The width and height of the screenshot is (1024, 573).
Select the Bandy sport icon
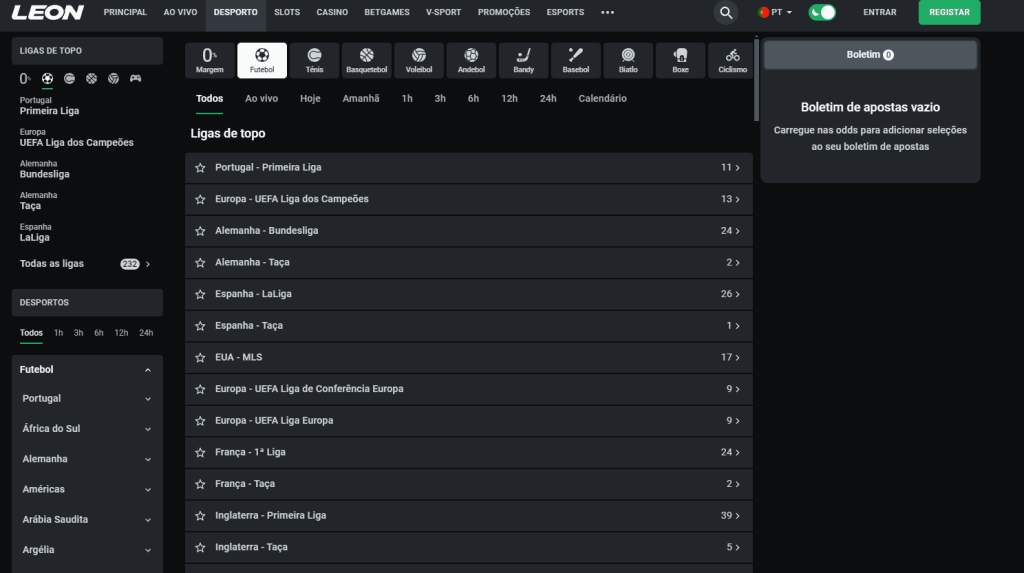tap(523, 60)
